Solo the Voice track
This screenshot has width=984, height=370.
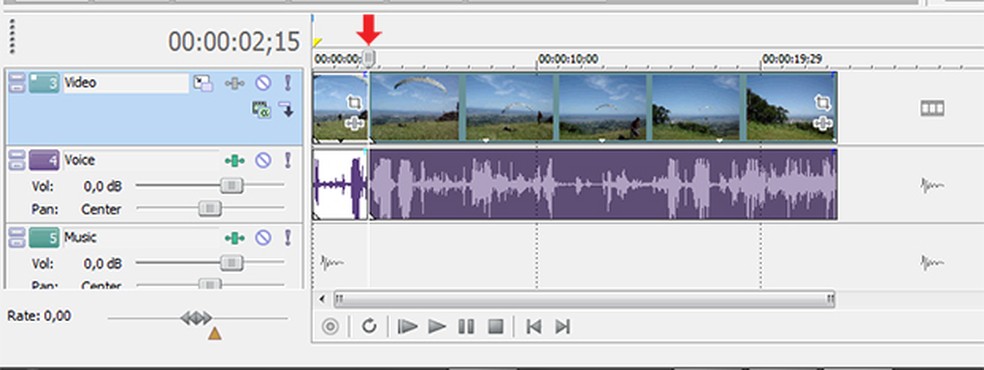pyautogui.click(x=288, y=161)
